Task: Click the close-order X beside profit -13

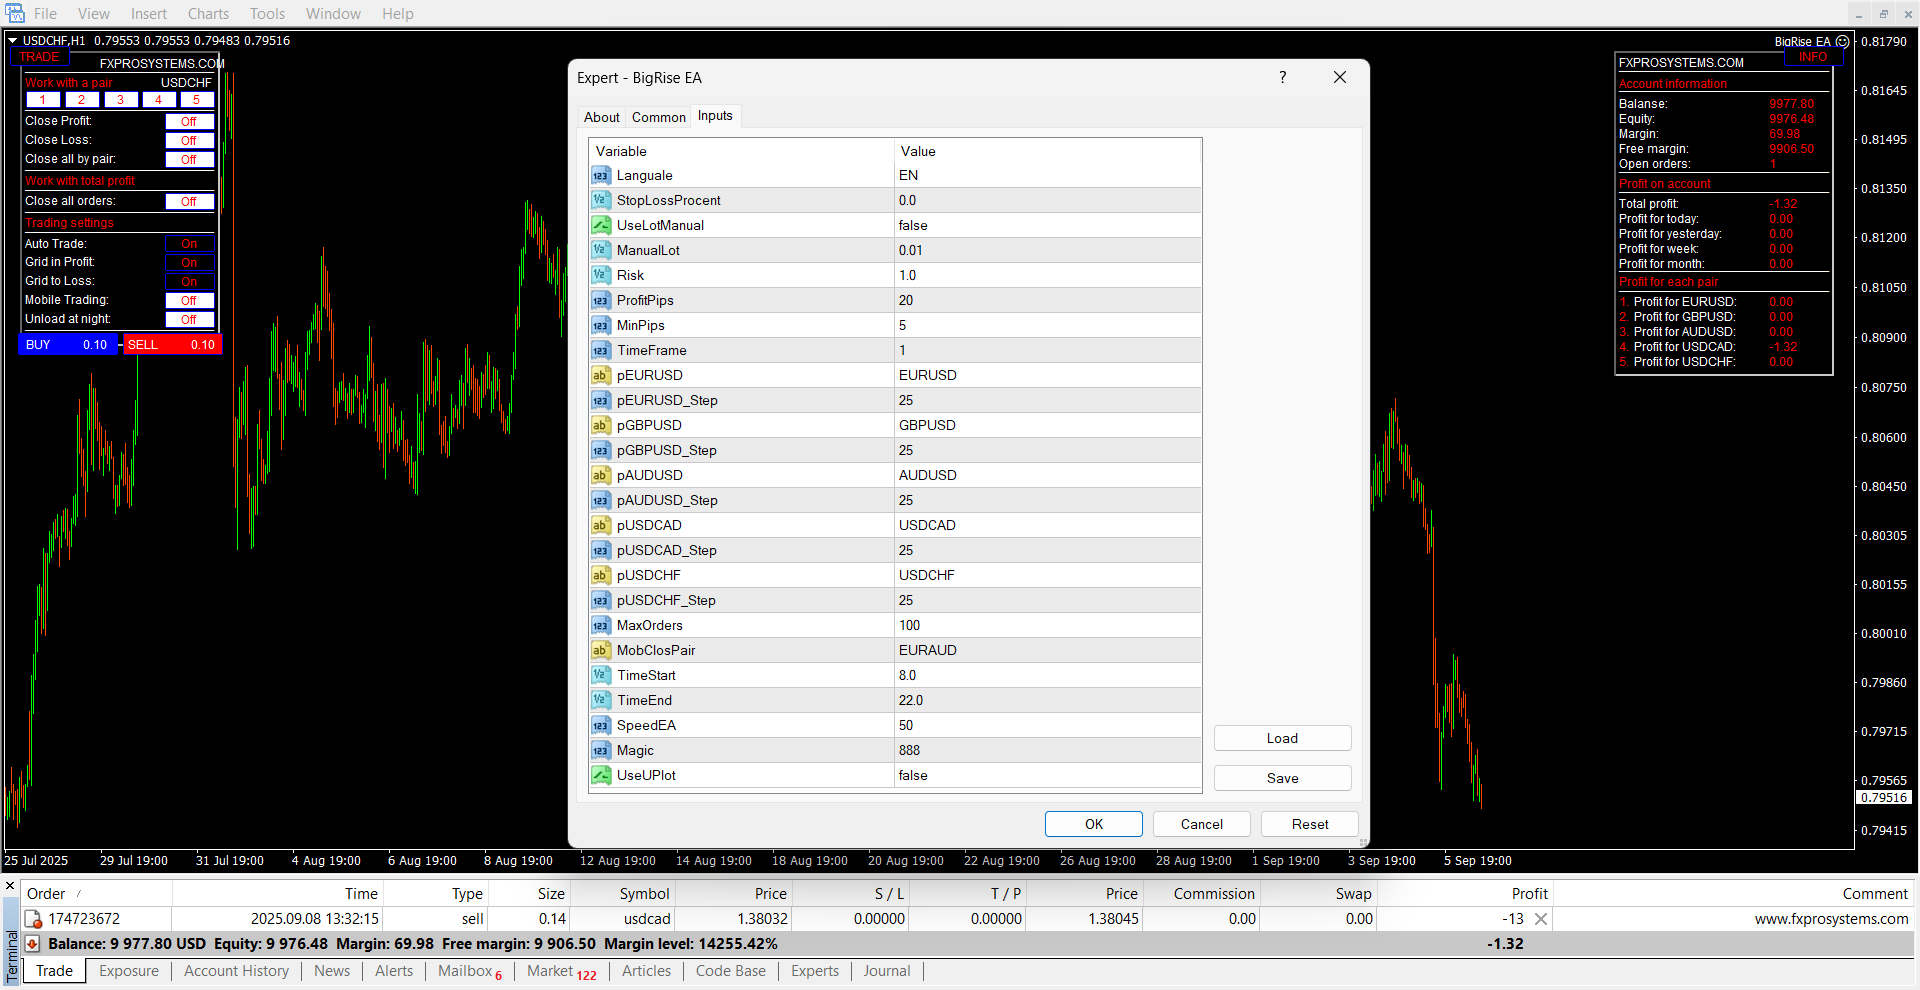Action: (1541, 919)
